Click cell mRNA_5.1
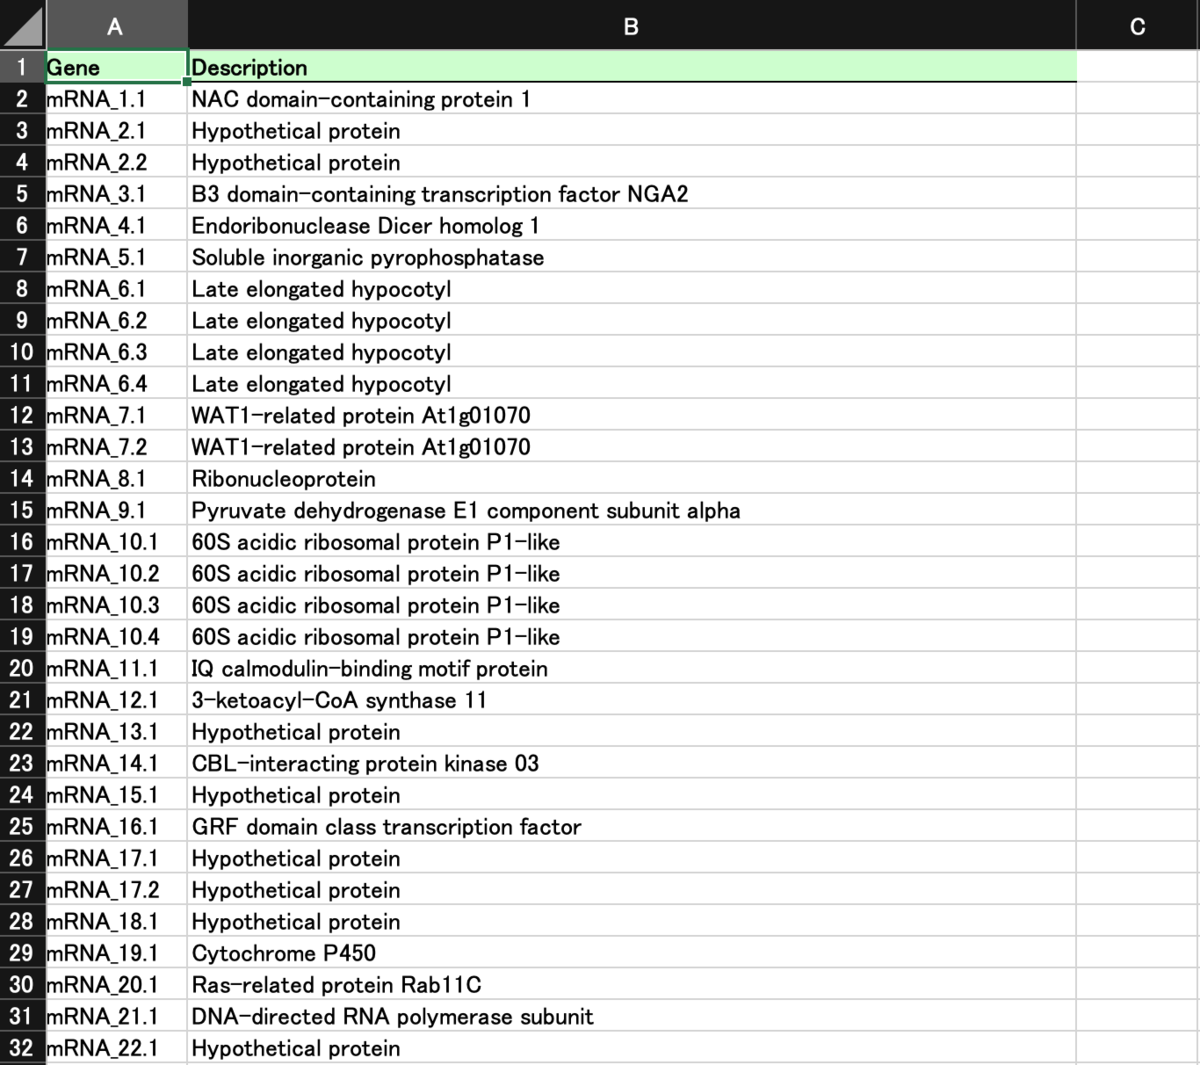The image size is (1200, 1065). 116,257
